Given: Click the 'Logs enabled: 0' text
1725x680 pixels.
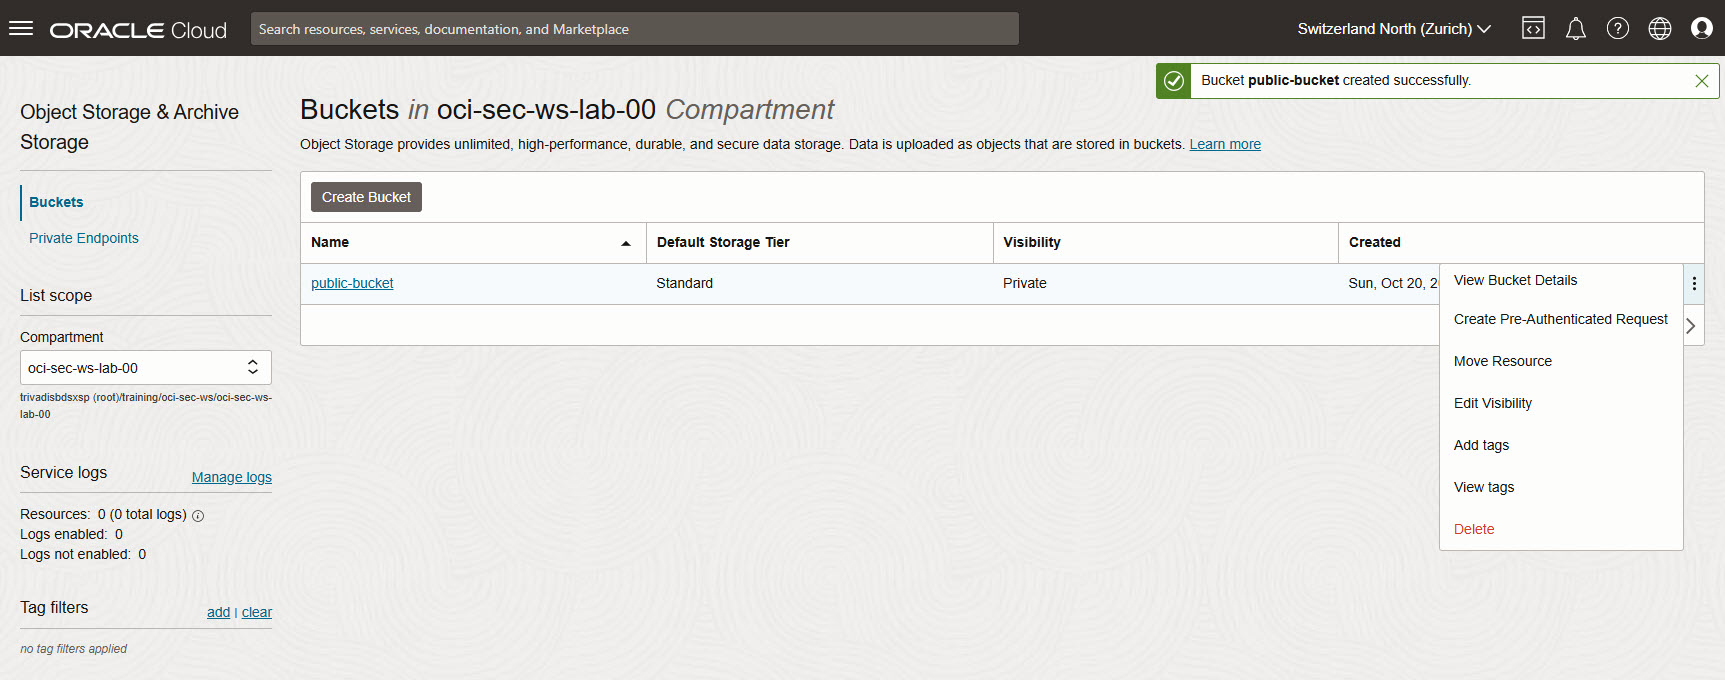Looking at the screenshot, I should 72,534.
